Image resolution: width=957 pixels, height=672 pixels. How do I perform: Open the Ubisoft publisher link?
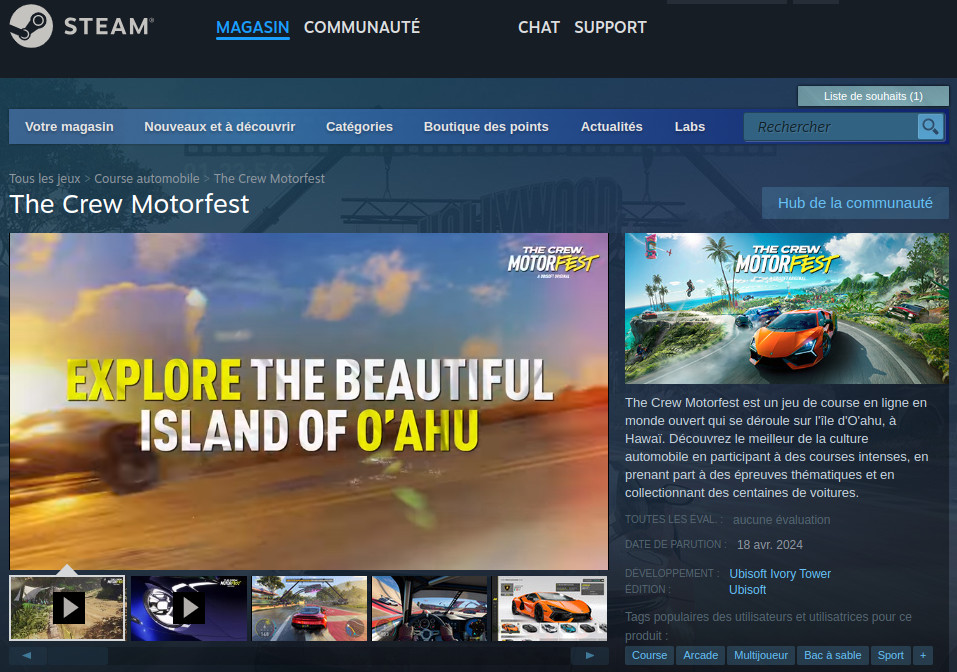coord(749,589)
